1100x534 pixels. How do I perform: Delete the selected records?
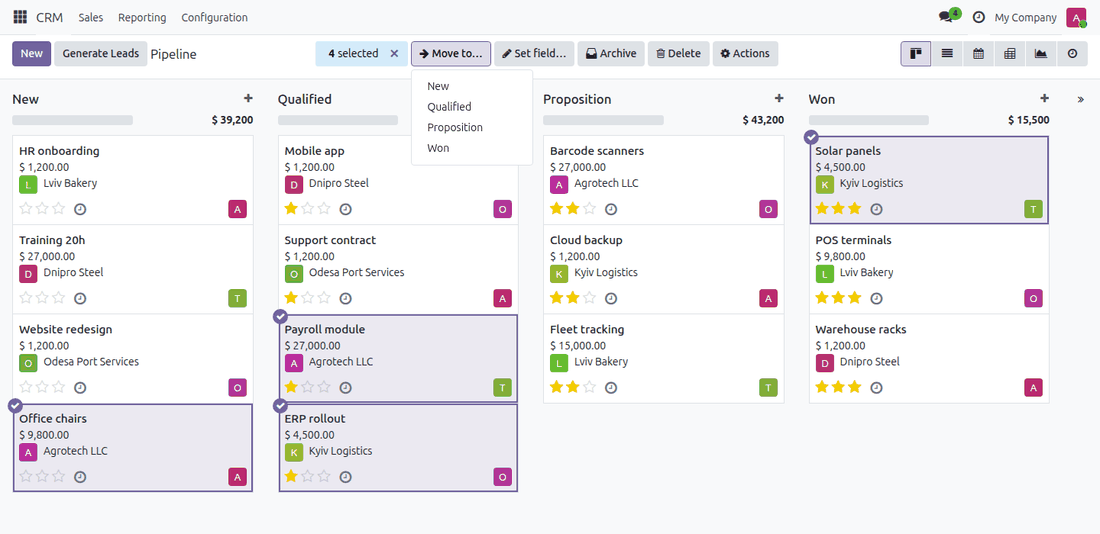pos(678,53)
